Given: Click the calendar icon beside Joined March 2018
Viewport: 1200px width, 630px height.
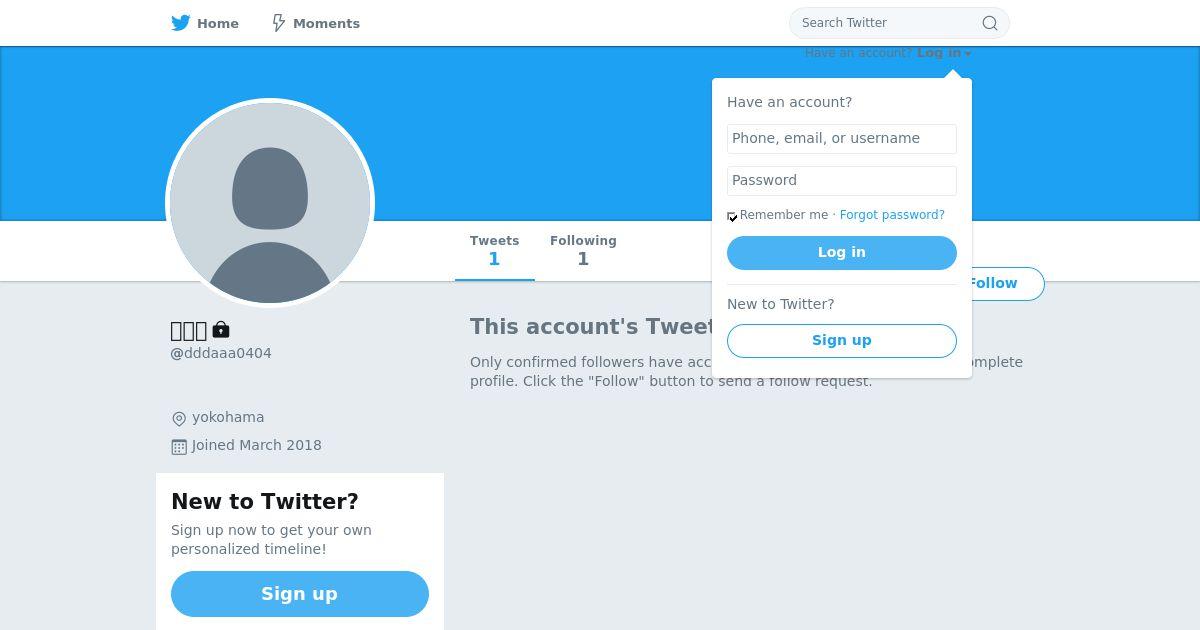Looking at the screenshot, I should click(179, 446).
